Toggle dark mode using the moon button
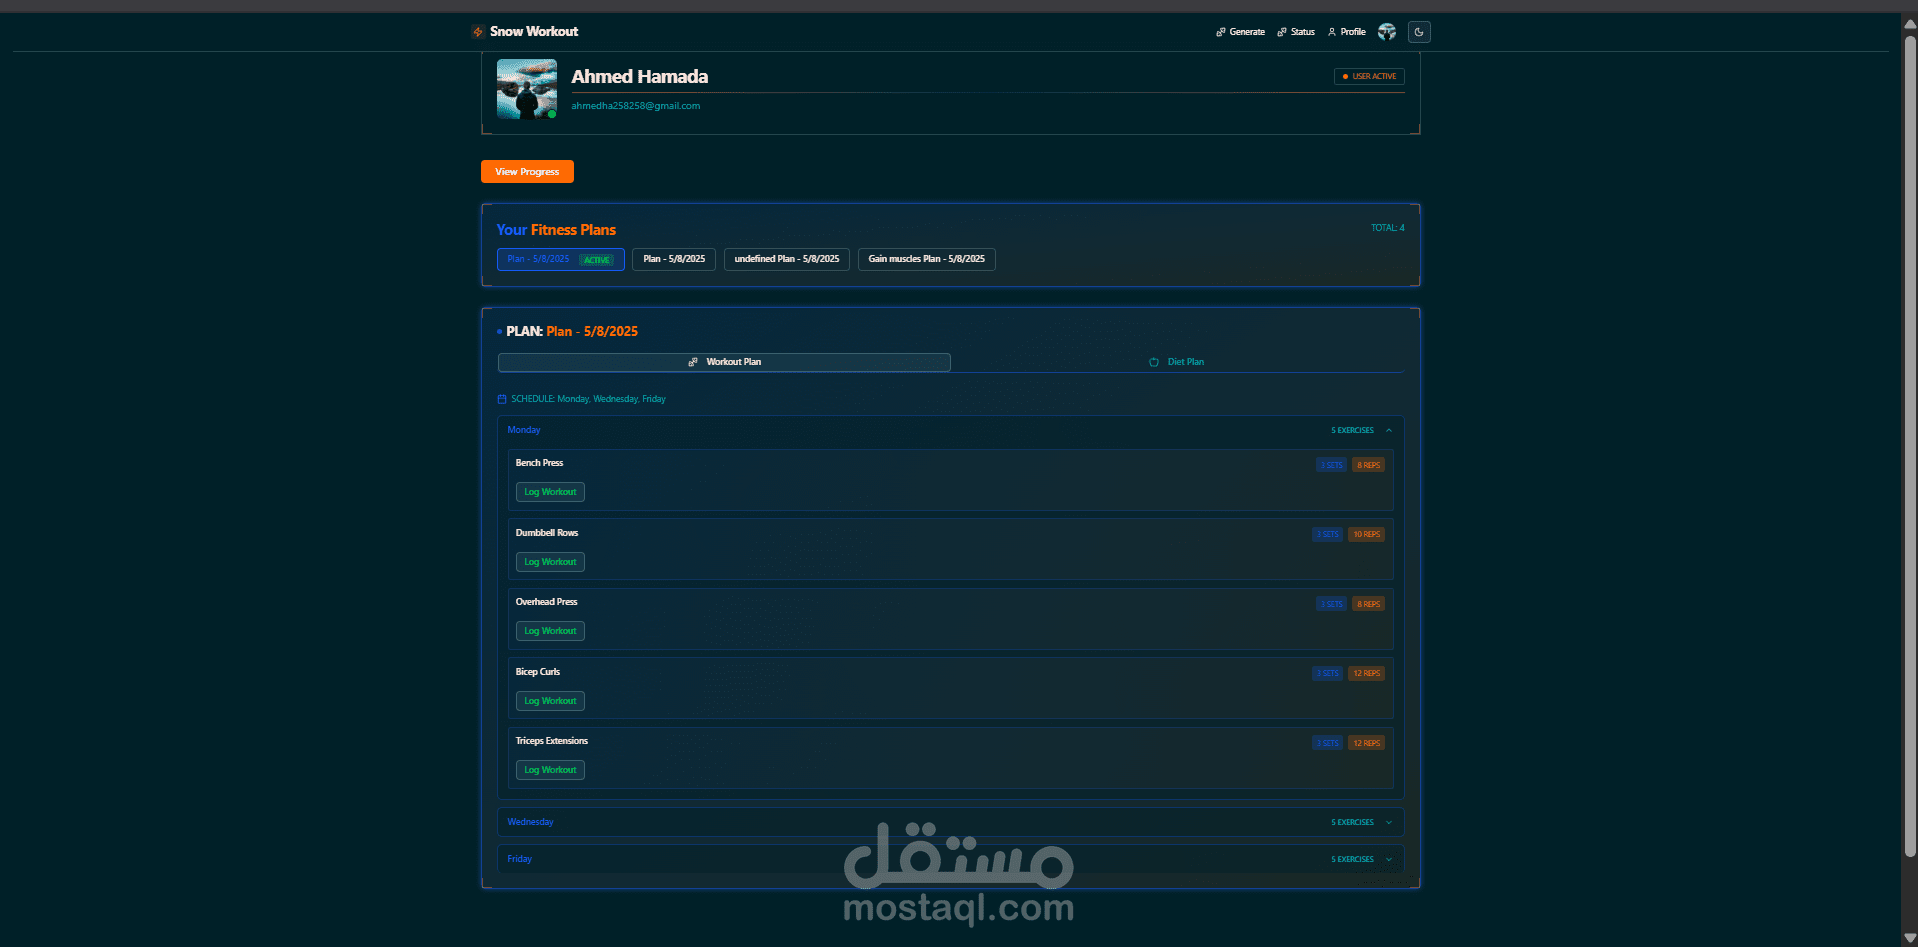Image resolution: width=1918 pixels, height=947 pixels. point(1418,31)
